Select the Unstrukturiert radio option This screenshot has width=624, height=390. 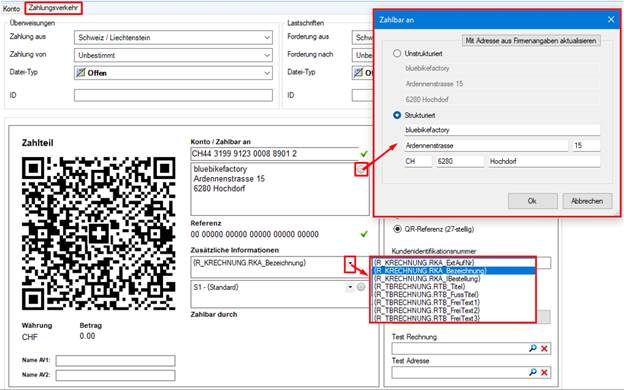click(397, 53)
